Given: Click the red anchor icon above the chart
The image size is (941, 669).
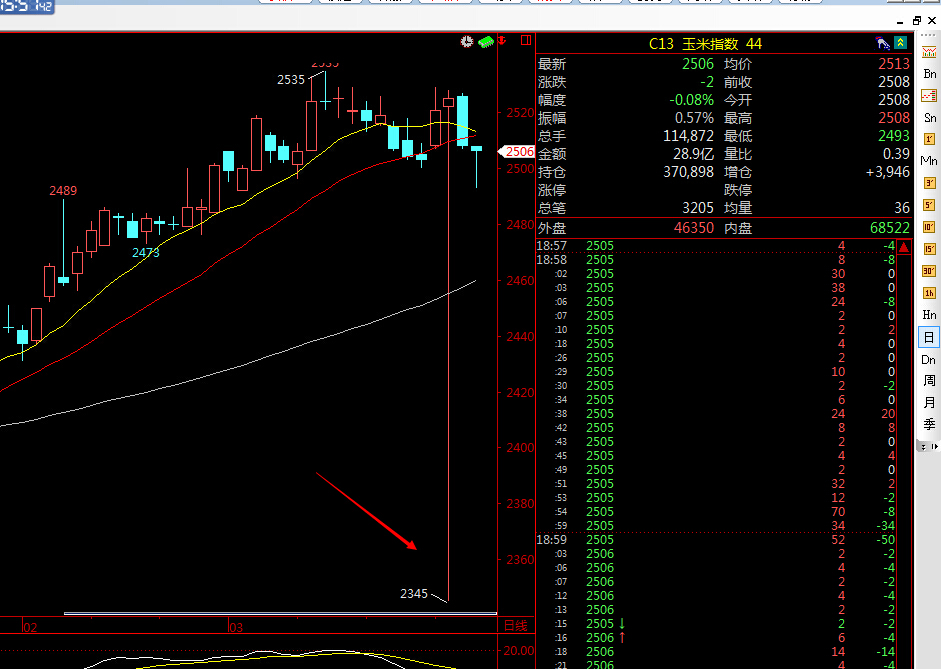Looking at the screenshot, I should pos(503,41).
